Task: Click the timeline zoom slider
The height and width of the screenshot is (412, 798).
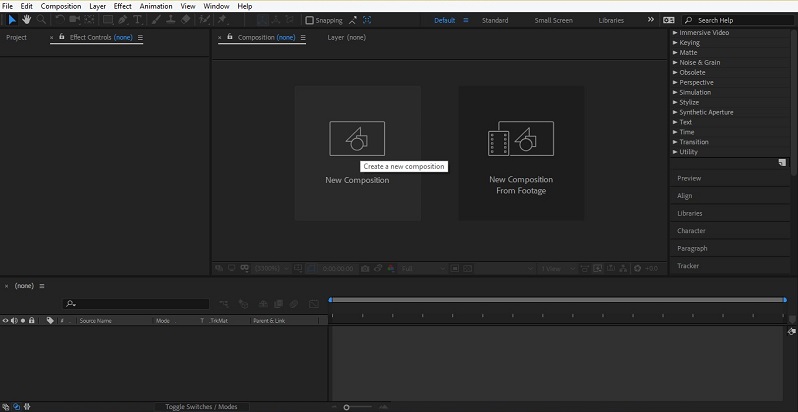Action: pyautogui.click(x=347, y=407)
